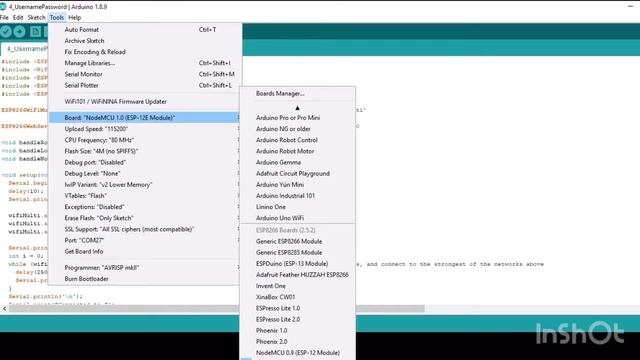The width and height of the screenshot is (640, 360).
Task: Select ESPDuino (ESP-13 Module) board
Action: (298, 264)
